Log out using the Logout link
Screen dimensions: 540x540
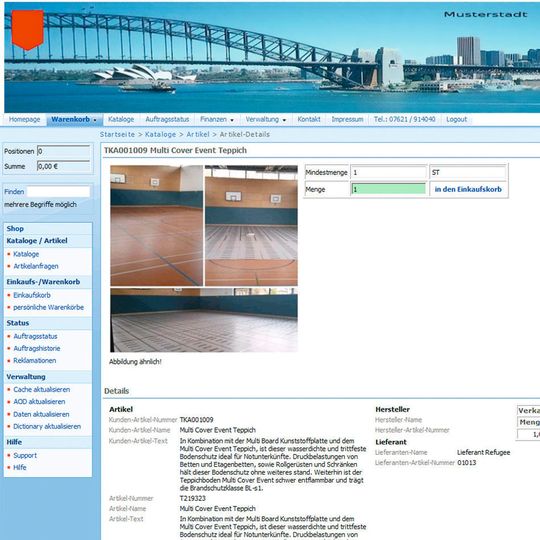click(457, 120)
